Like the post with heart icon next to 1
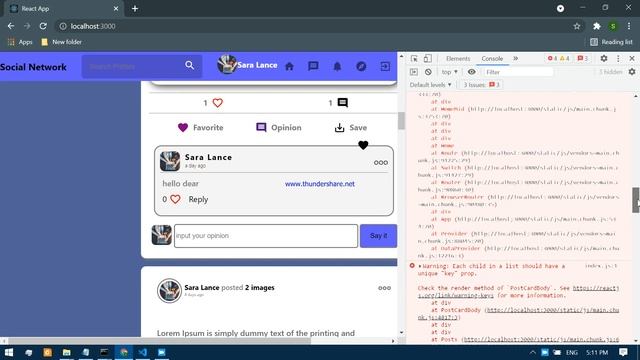The height and width of the screenshot is (360, 640). pyautogui.click(x=218, y=103)
